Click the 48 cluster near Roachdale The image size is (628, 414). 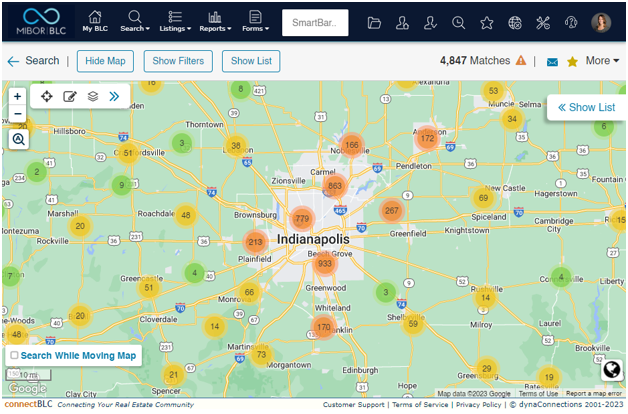click(186, 215)
